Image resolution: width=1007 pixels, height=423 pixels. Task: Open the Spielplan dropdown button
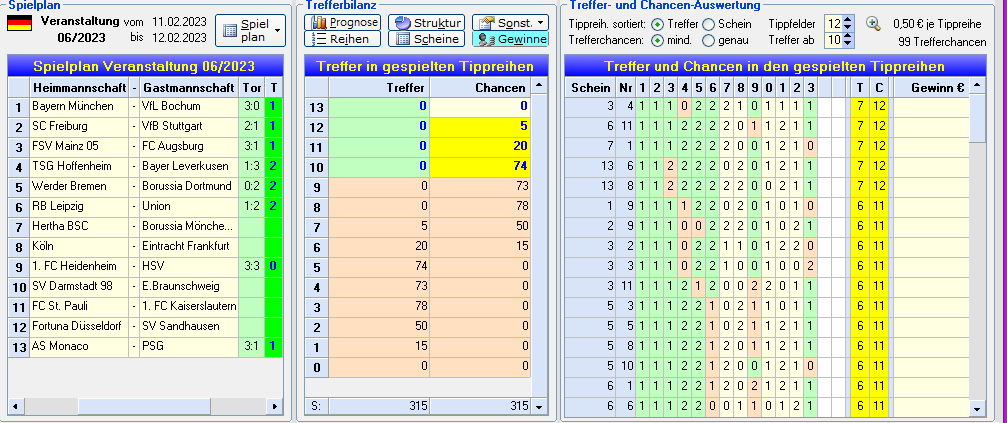point(250,30)
